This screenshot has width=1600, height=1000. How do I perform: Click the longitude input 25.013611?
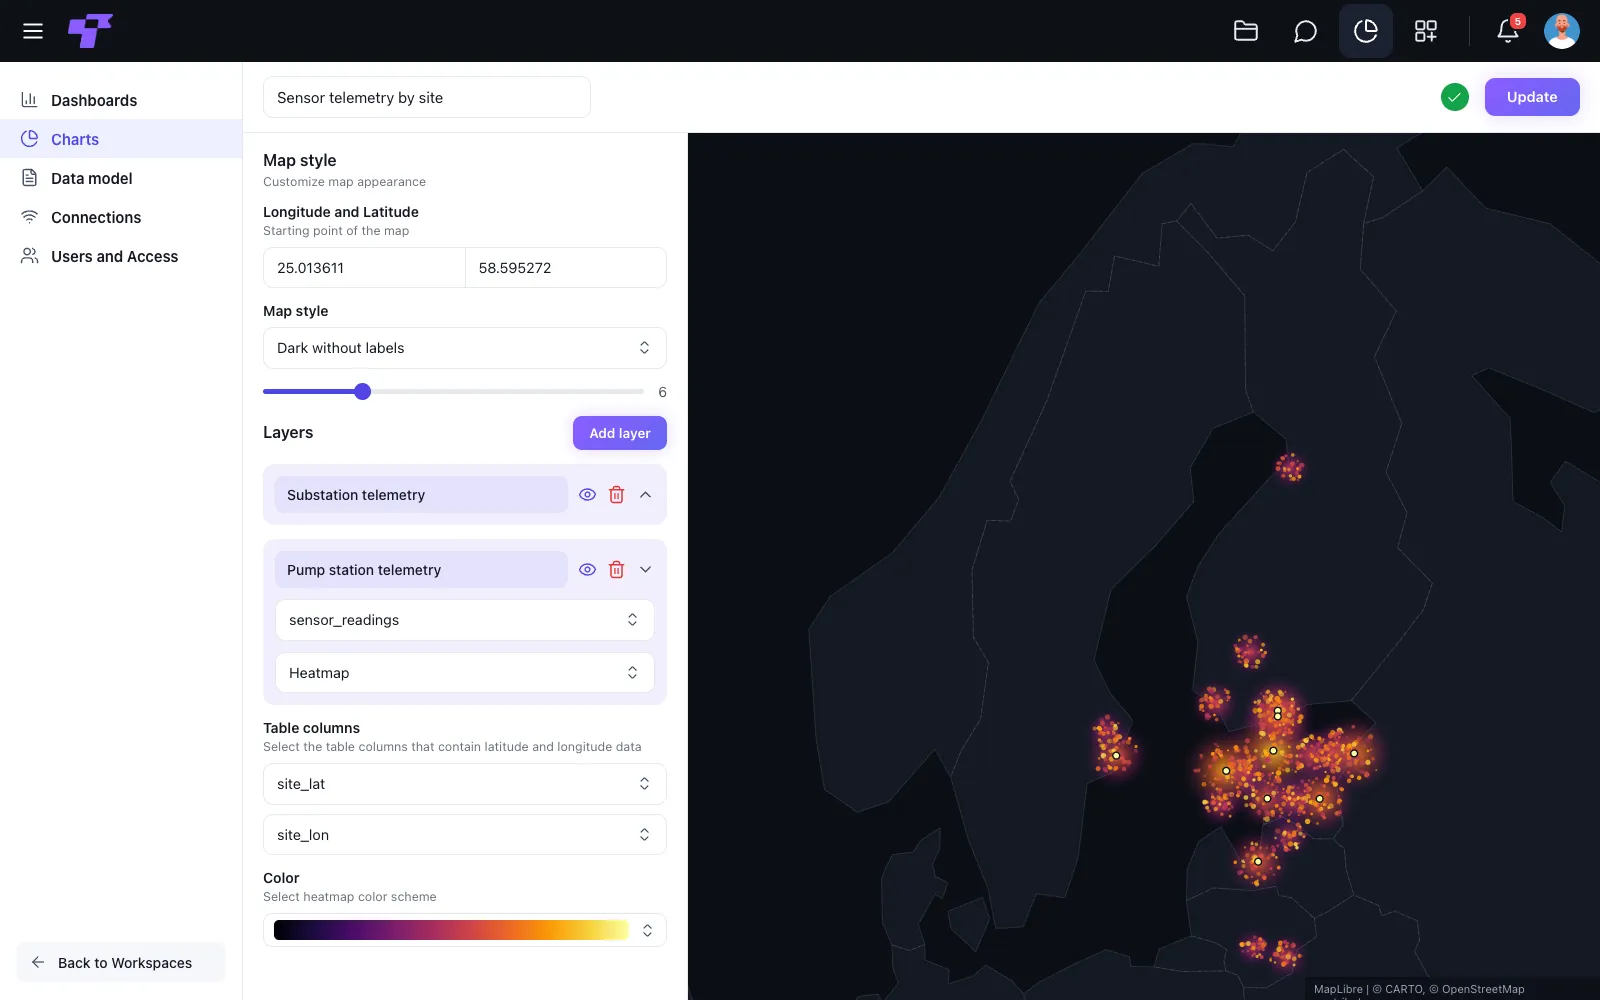point(364,268)
